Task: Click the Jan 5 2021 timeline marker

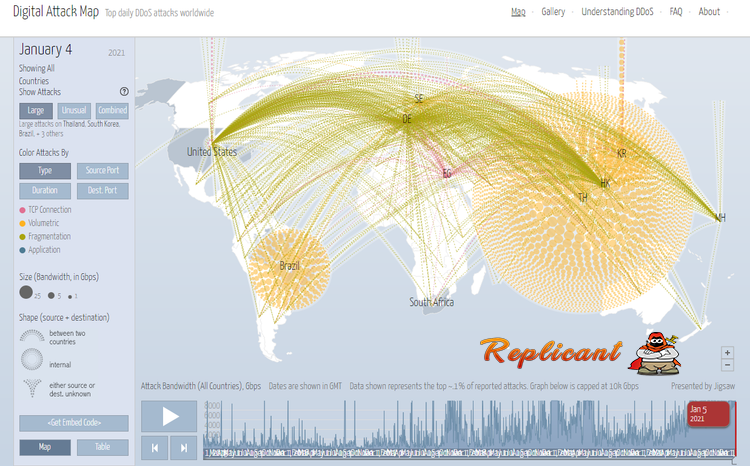Action: pos(708,414)
